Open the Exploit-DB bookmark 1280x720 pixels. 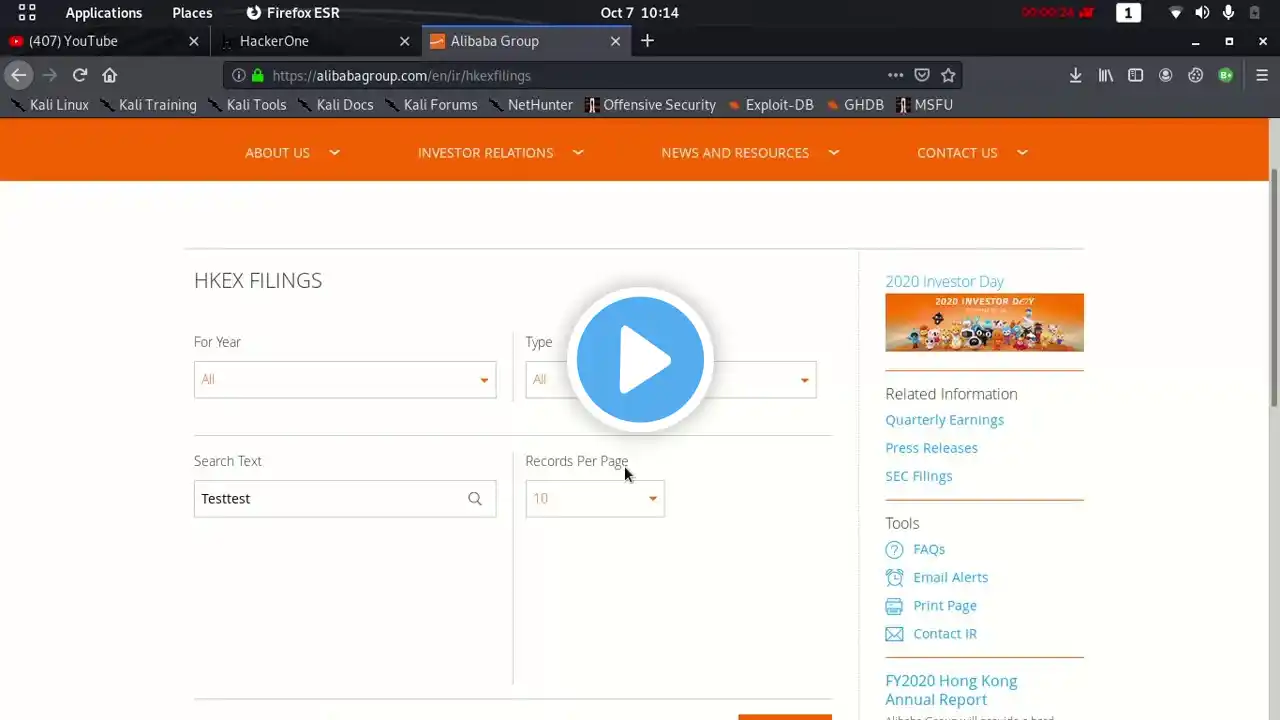(770, 105)
